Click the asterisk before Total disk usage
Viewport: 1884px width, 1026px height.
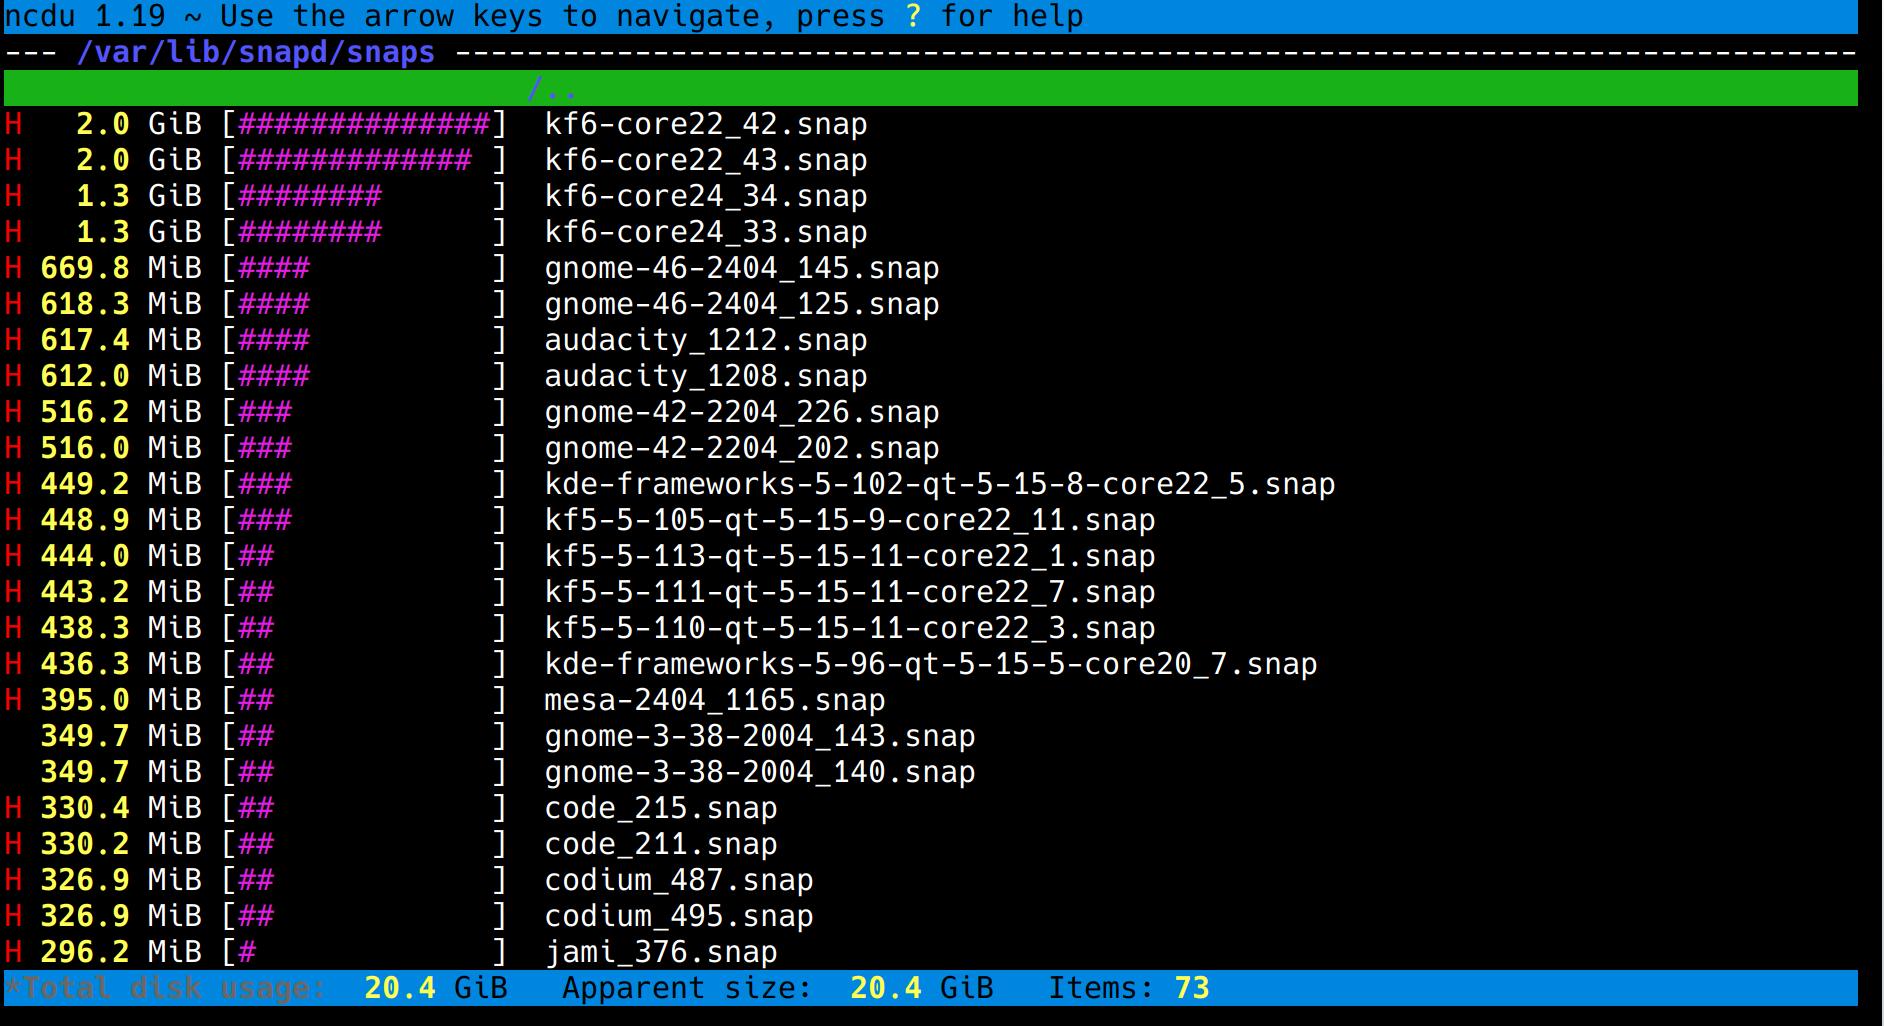point(12,988)
